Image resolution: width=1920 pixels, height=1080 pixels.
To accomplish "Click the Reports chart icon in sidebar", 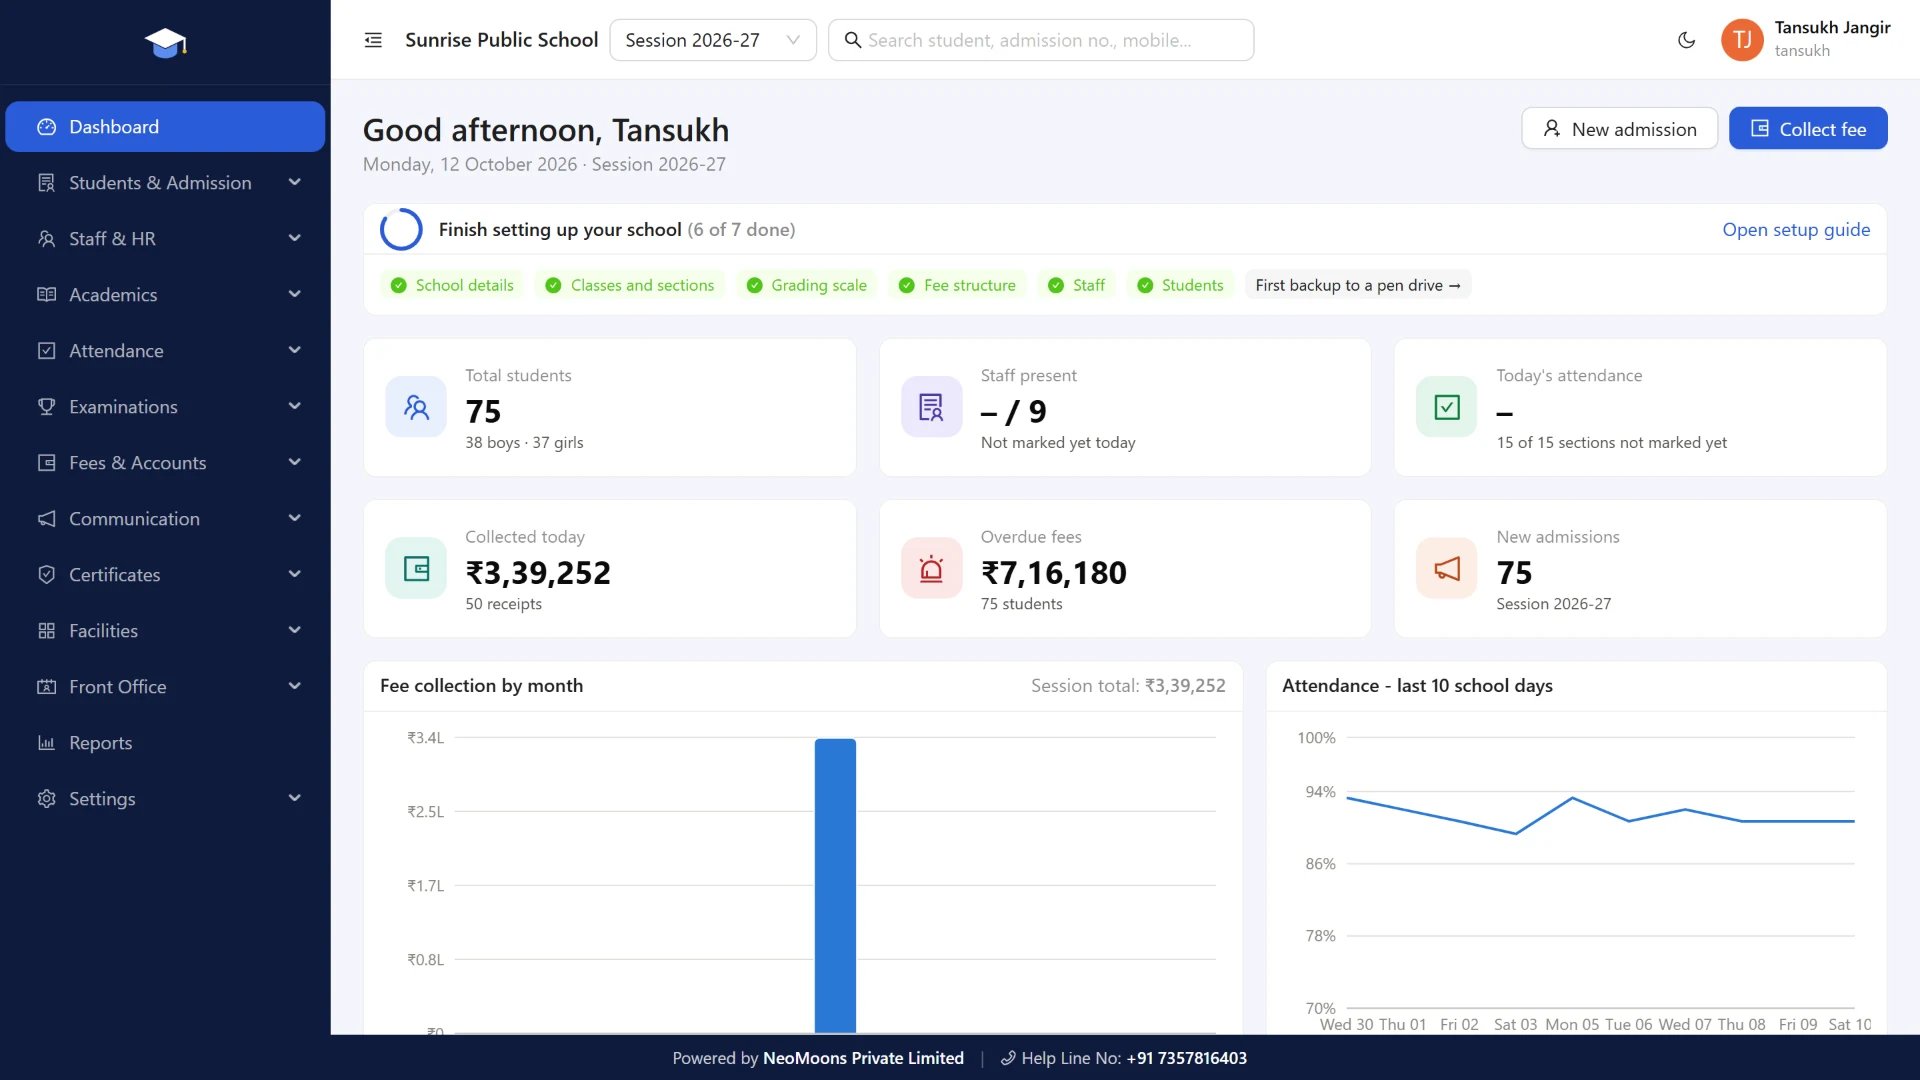I will (x=46, y=742).
